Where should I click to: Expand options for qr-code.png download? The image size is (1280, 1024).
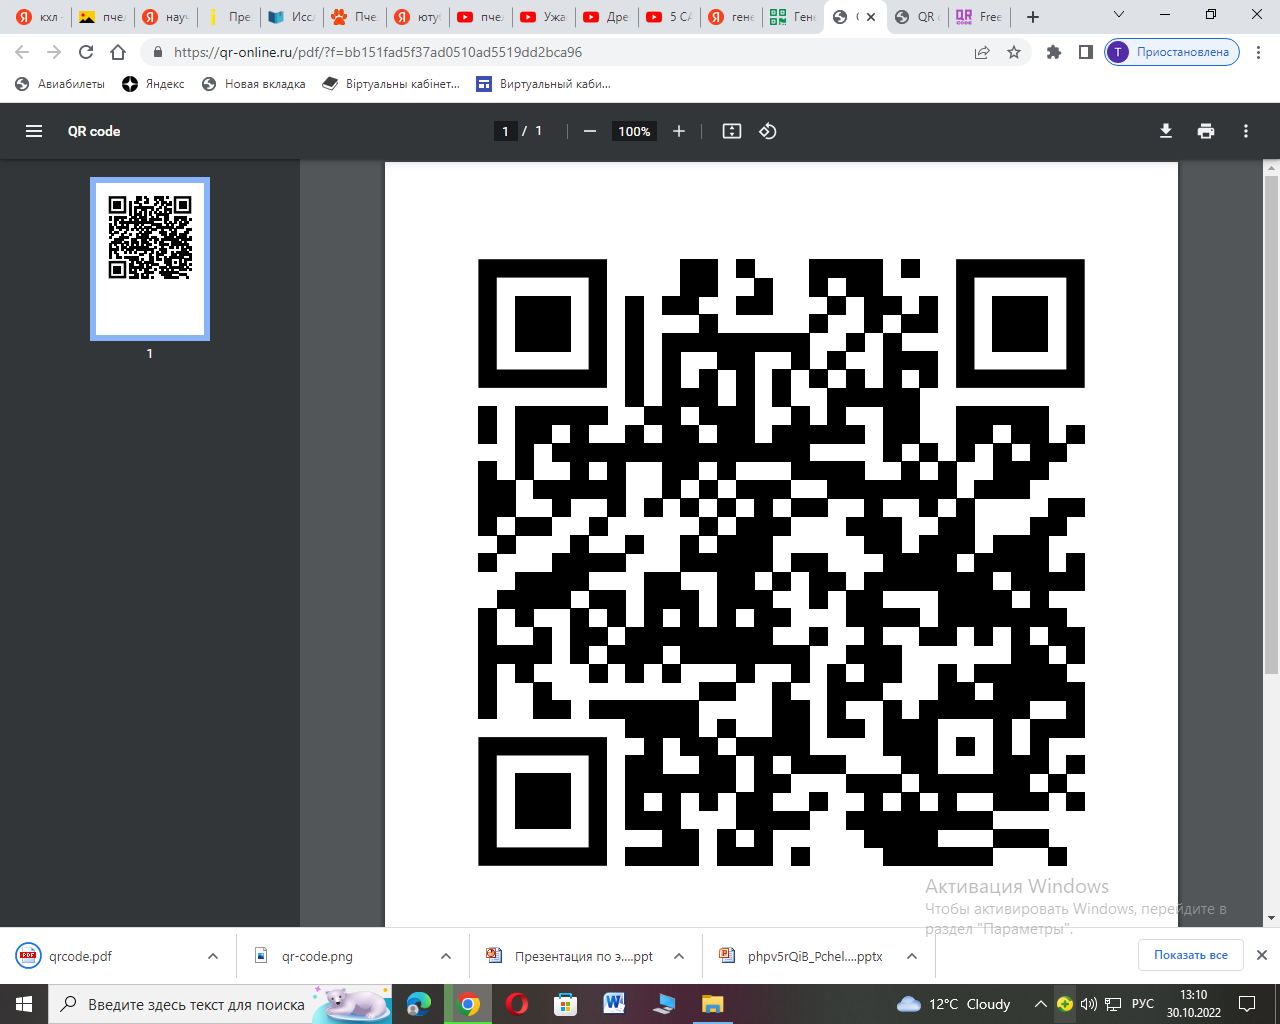pos(446,956)
